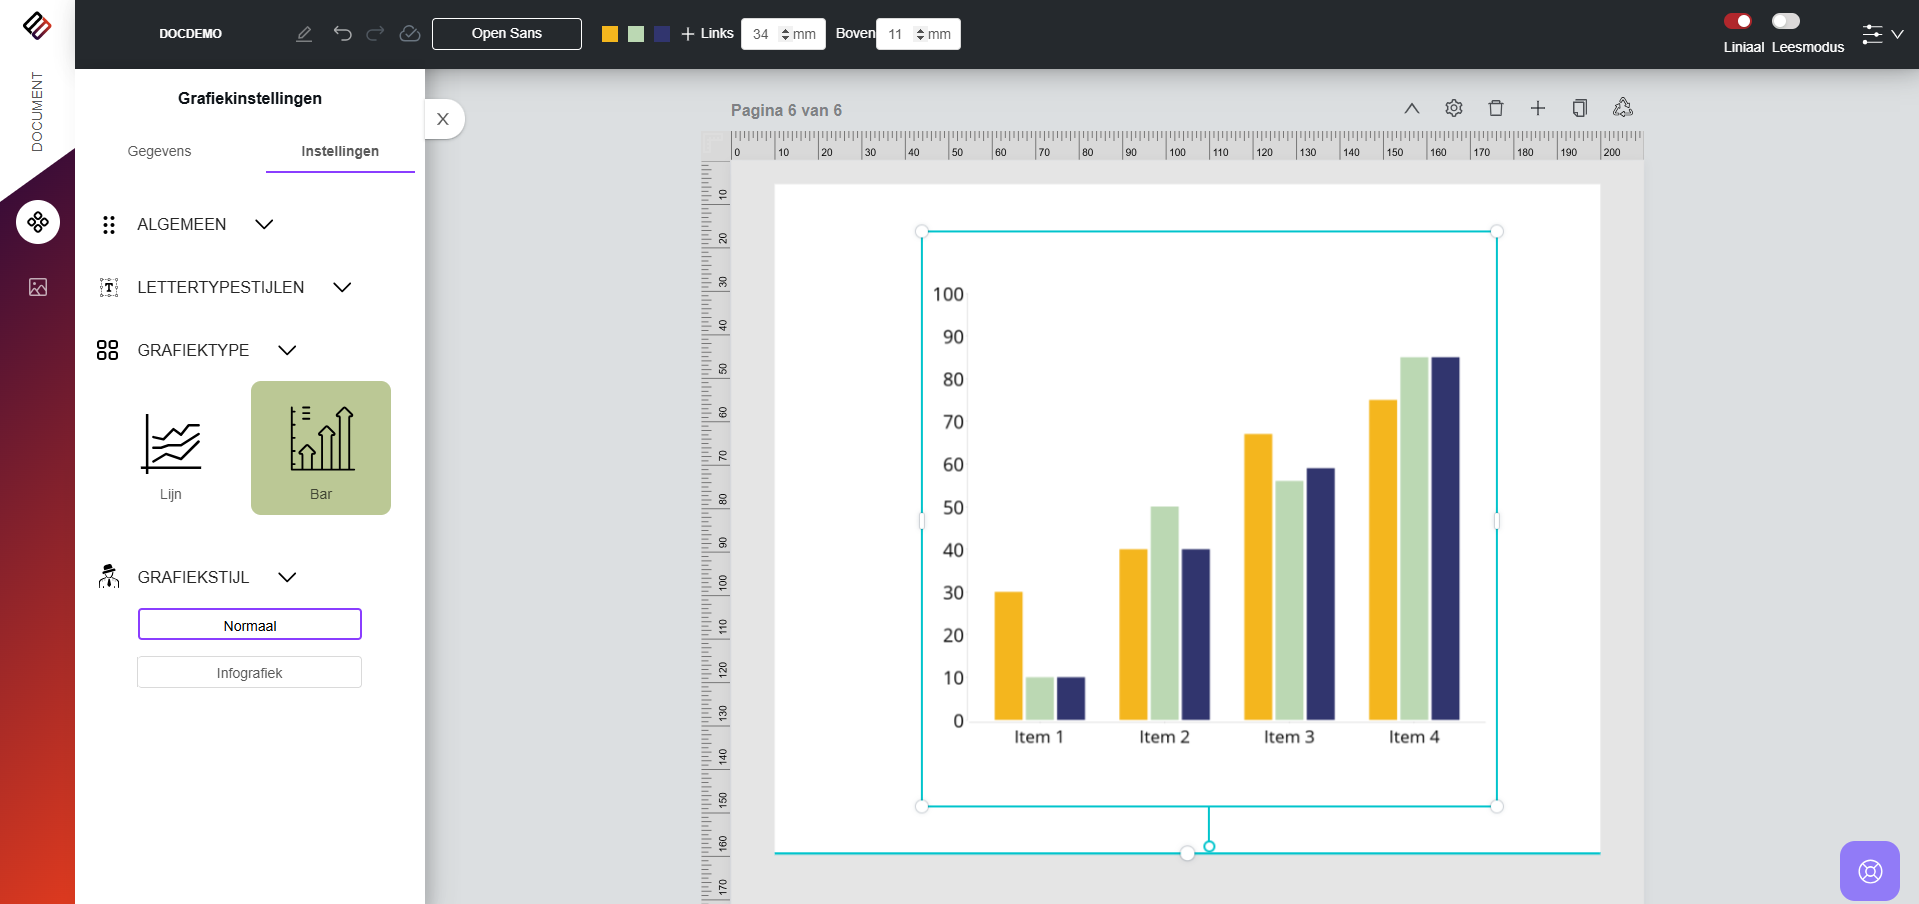The image size is (1919, 904).
Task: Open the image library sidebar icon
Action: (38, 288)
